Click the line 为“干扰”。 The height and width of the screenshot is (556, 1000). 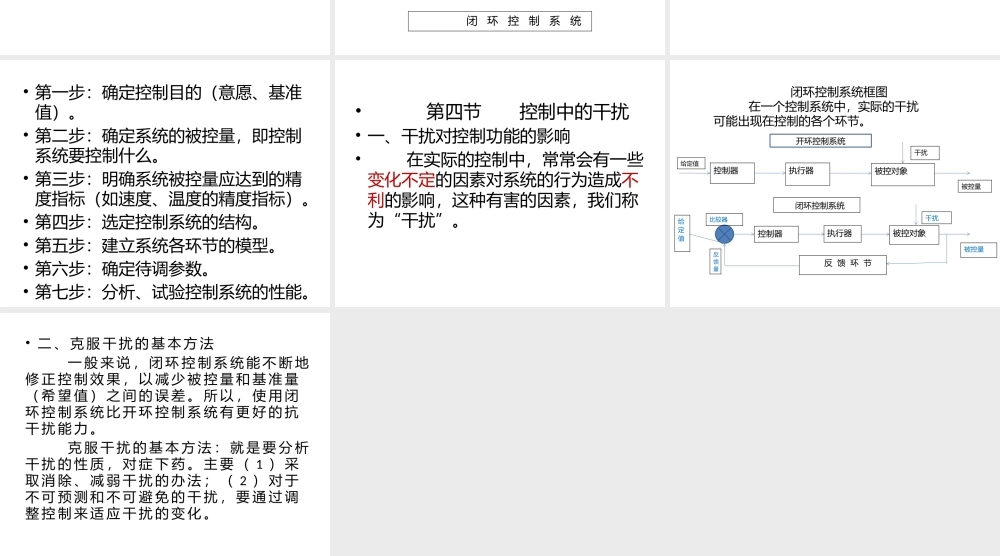414,221
